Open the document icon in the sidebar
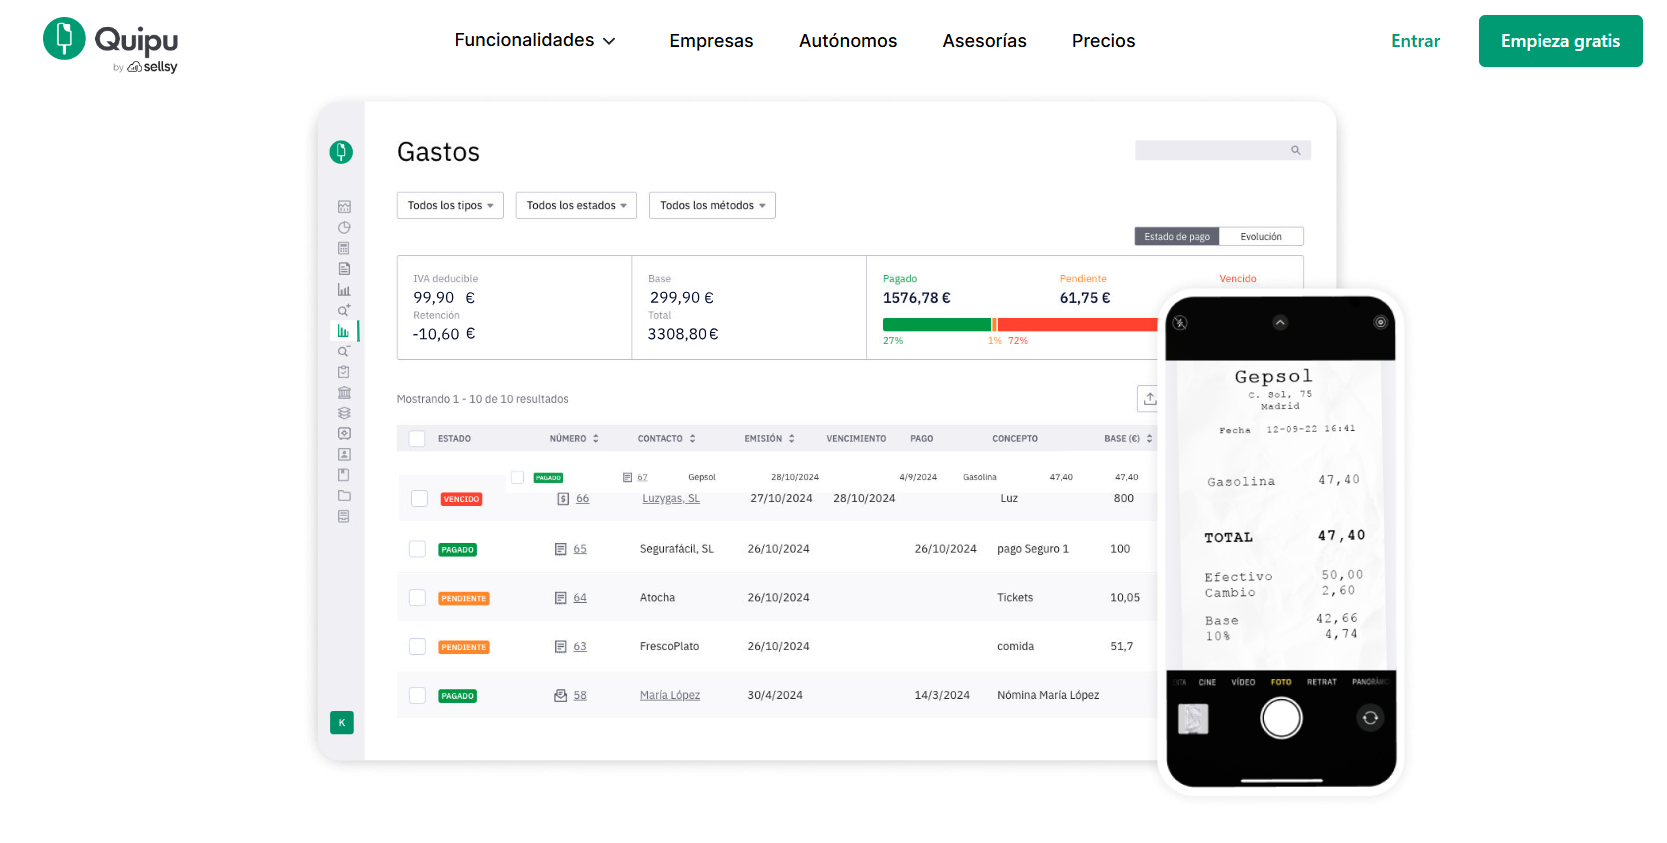Screen dimensions: 1667x843 point(344,269)
